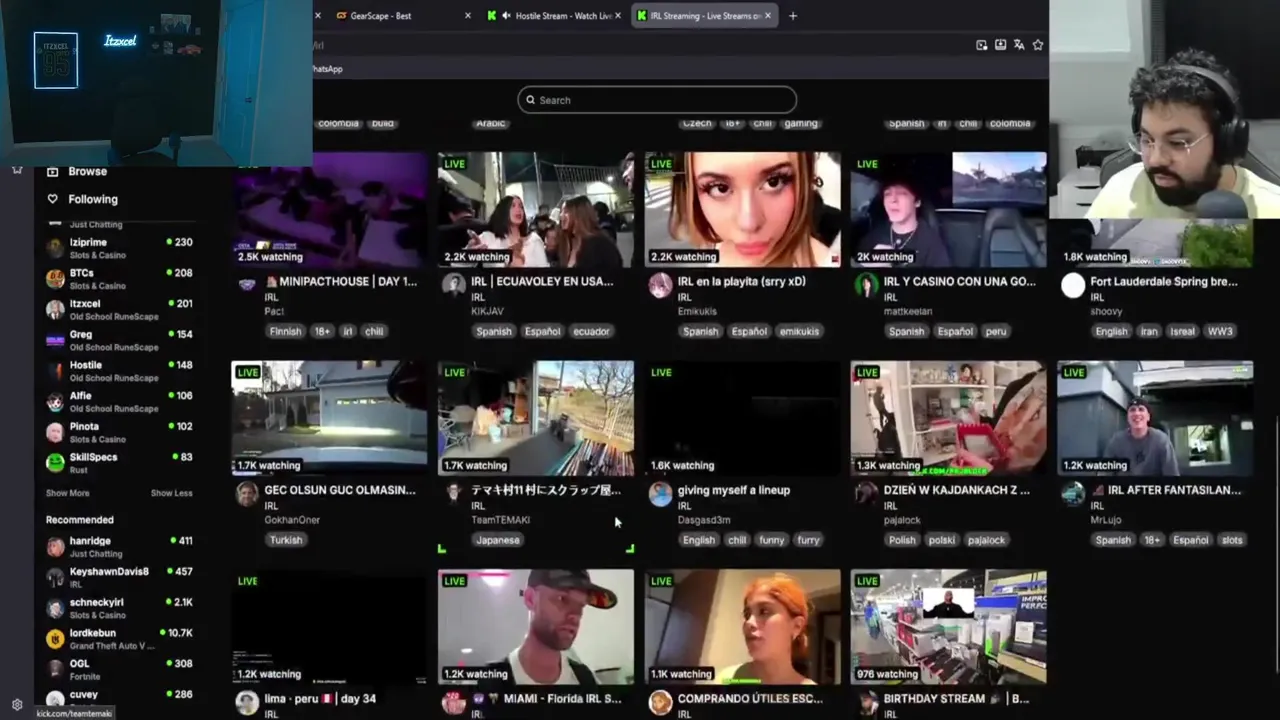
Task: Click mattkeelan avatar under CASINO stream
Action: click(867, 285)
